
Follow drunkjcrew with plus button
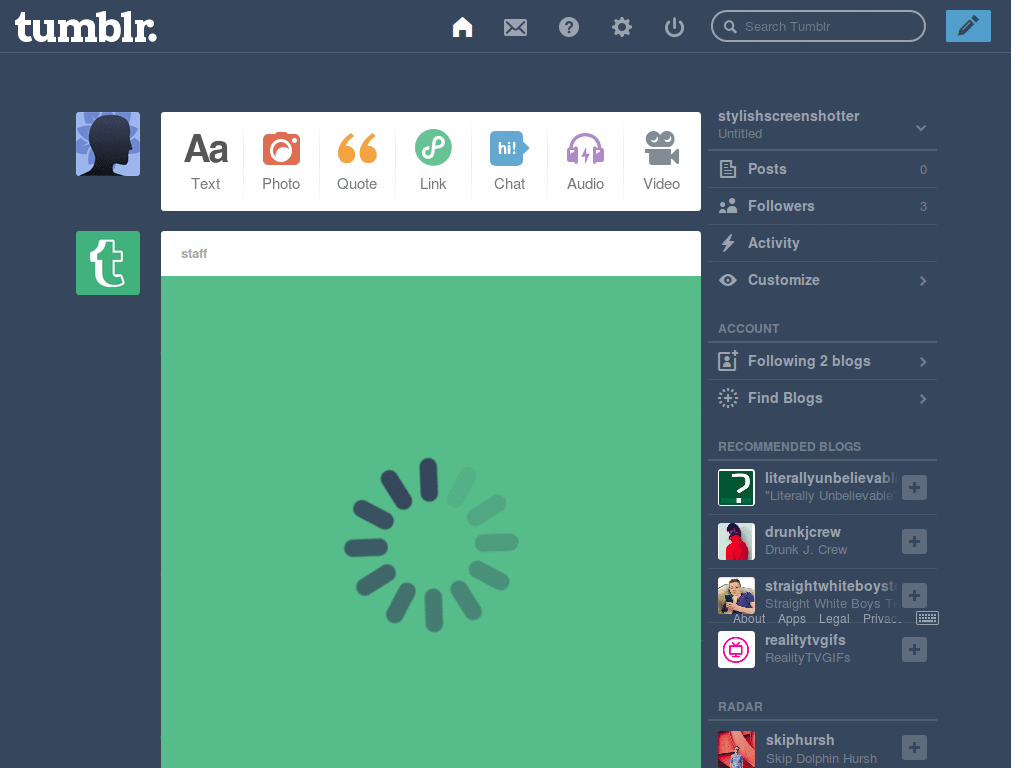[x=914, y=541]
